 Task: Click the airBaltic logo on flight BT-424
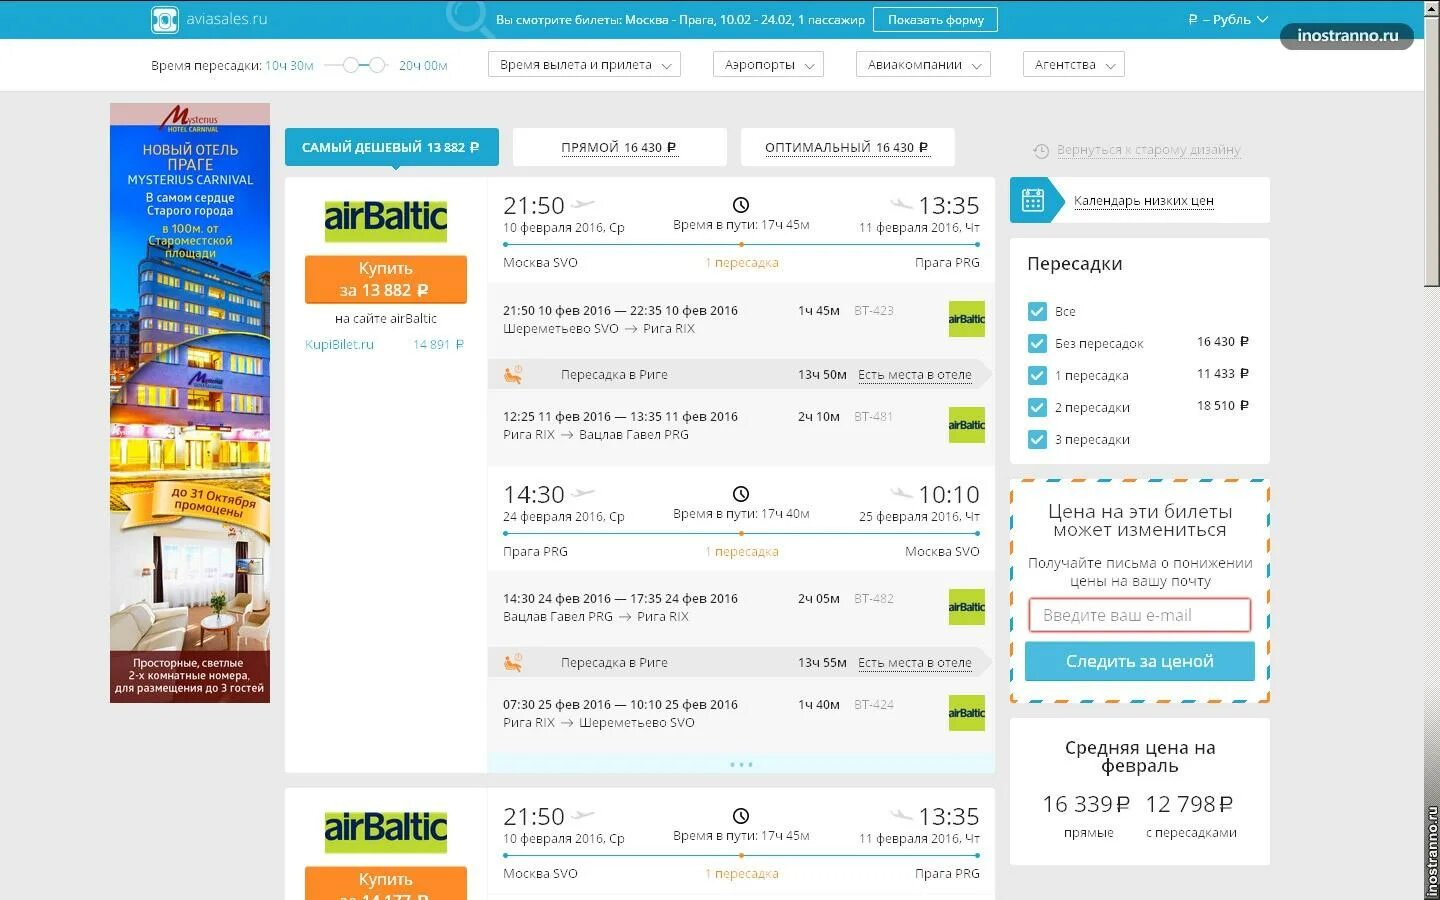tap(966, 713)
